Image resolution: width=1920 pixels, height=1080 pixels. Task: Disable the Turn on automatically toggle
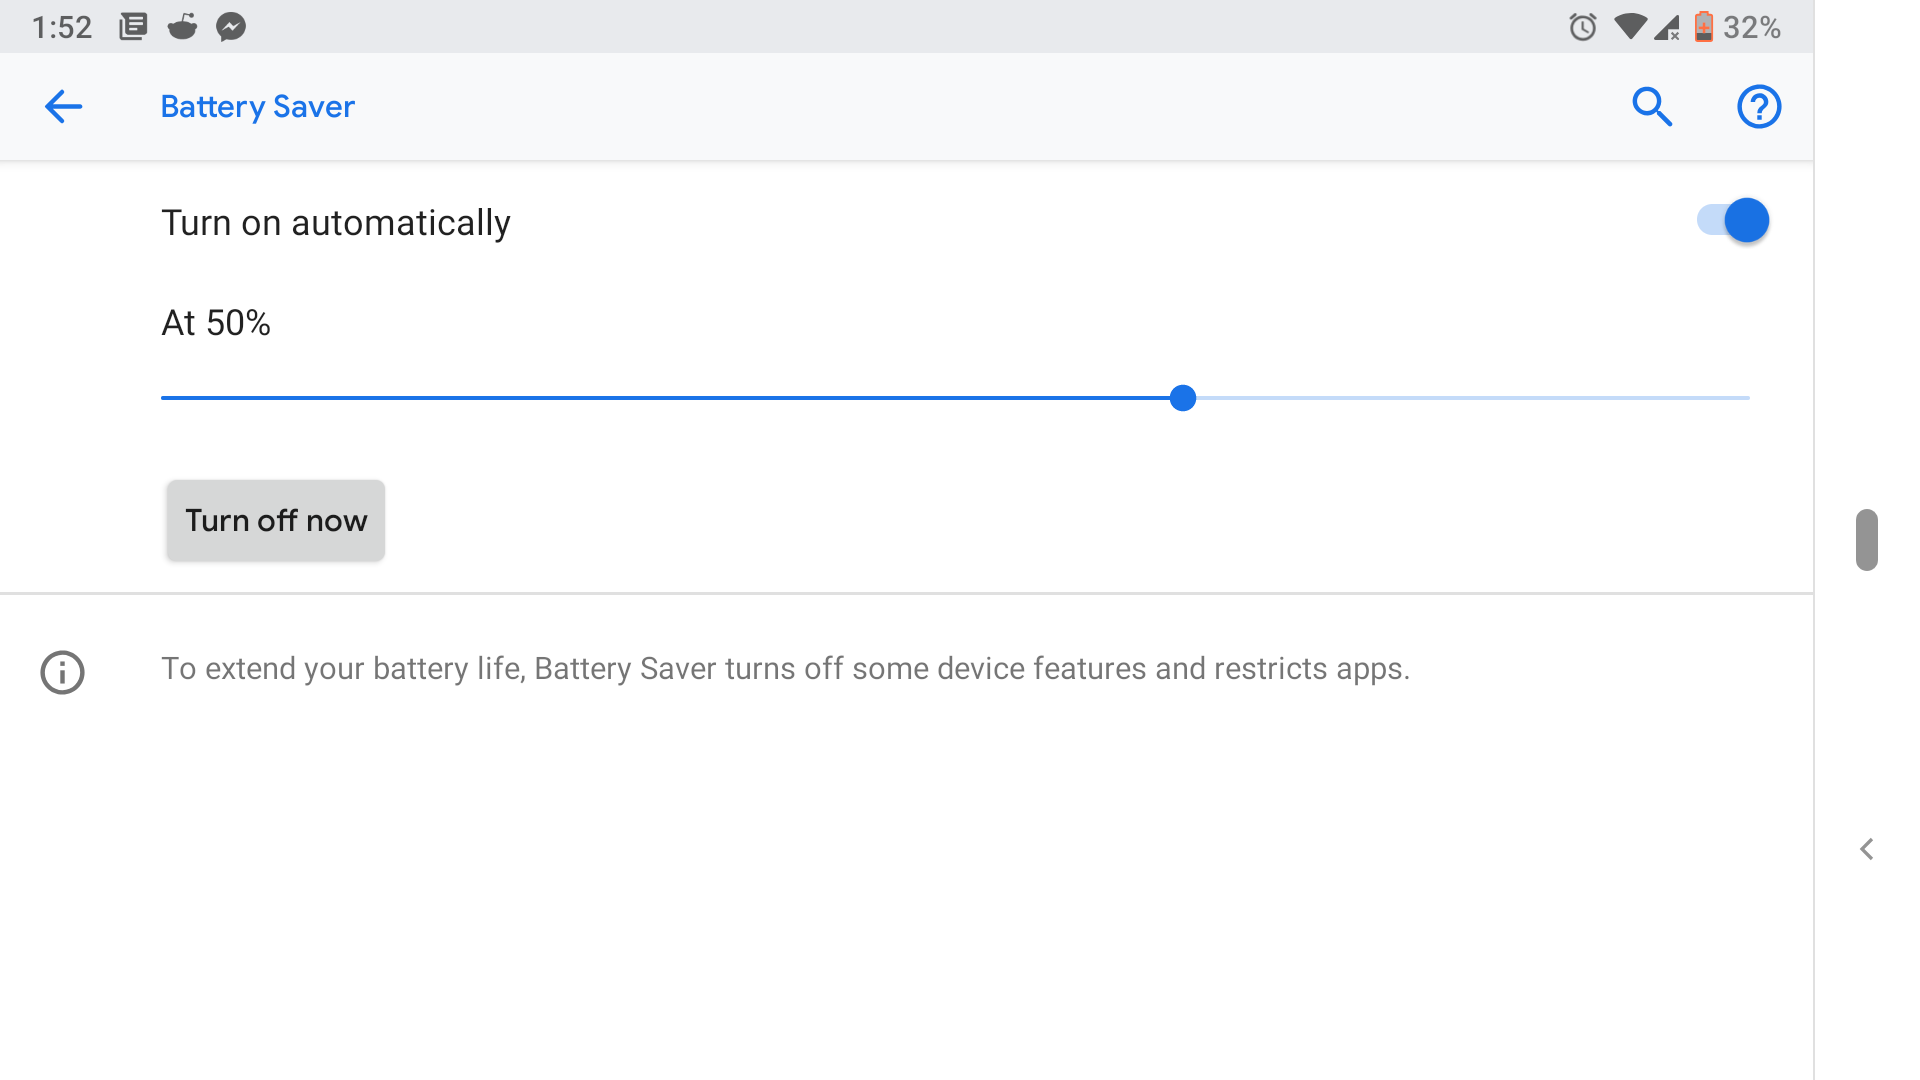[1733, 220]
